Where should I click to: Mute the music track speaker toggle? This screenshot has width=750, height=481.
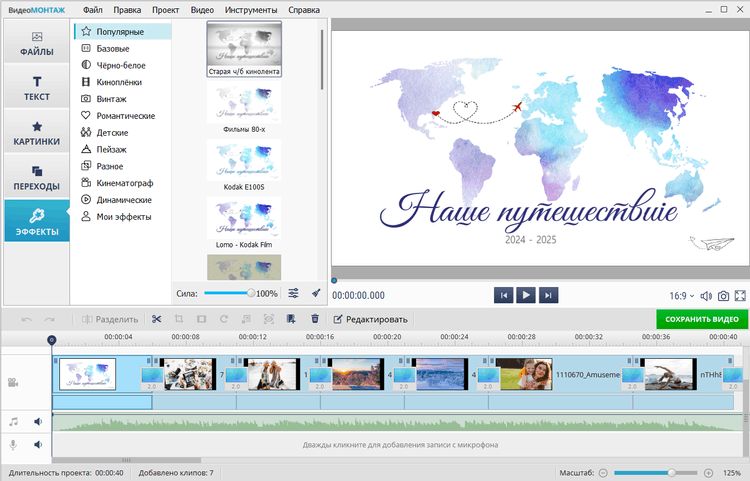click(38, 422)
